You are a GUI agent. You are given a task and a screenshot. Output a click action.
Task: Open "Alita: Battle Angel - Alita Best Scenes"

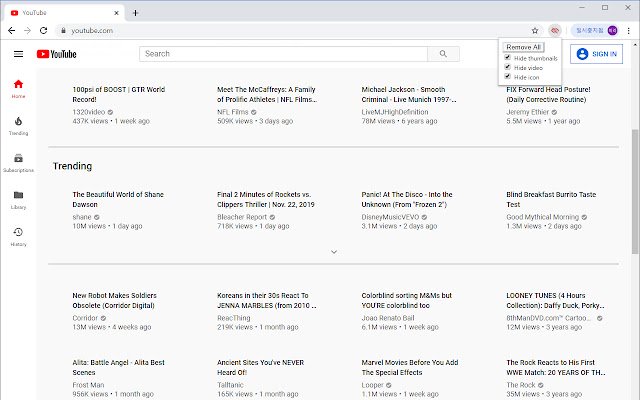[118, 367]
